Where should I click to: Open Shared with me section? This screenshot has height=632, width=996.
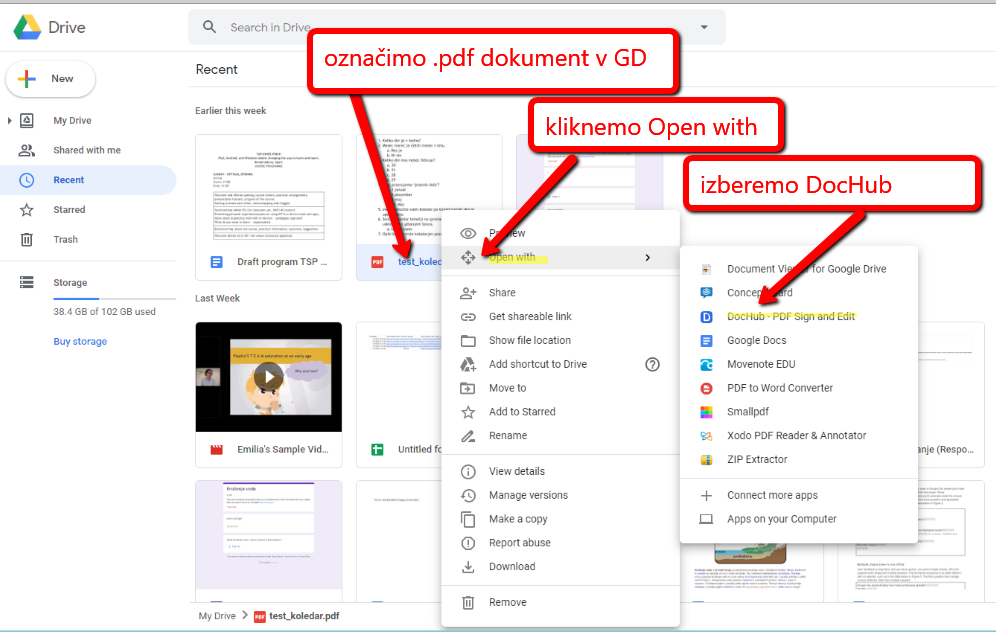click(87, 150)
